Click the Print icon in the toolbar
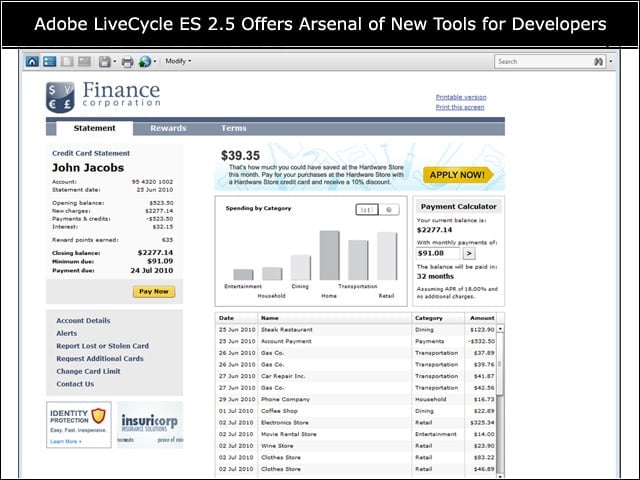 [x=127, y=62]
